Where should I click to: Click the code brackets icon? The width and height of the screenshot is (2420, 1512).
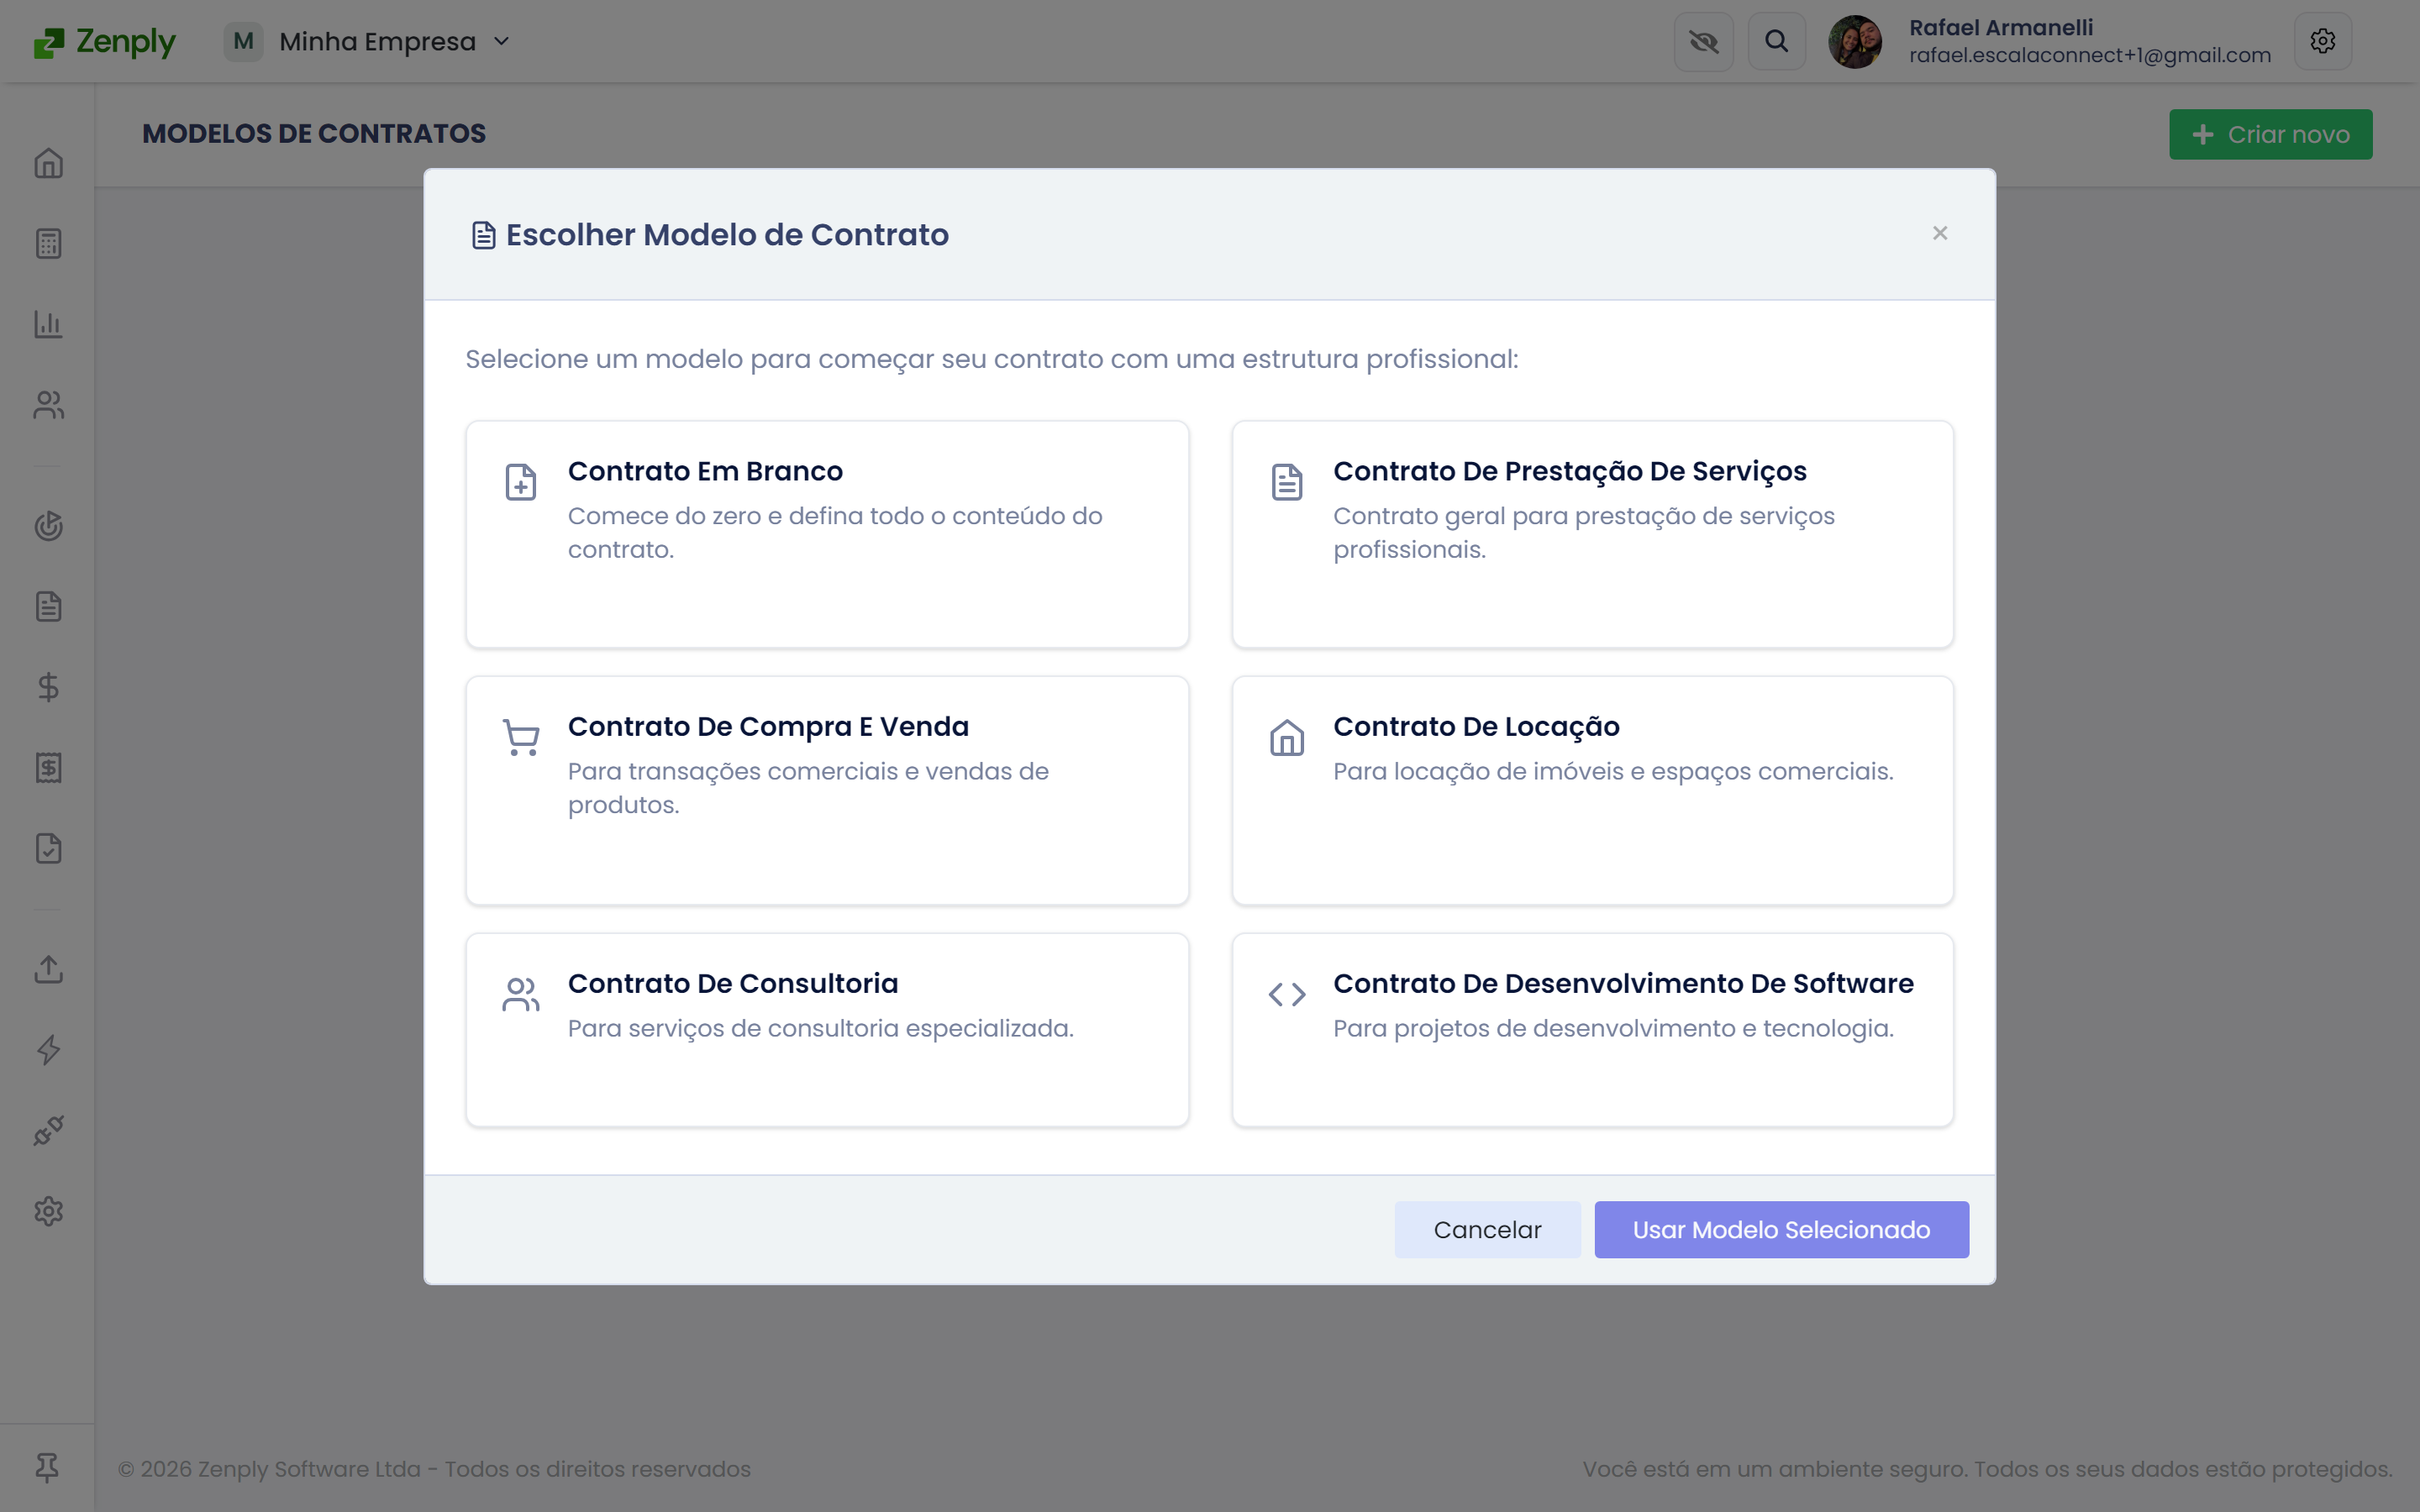[x=1286, y=994]
